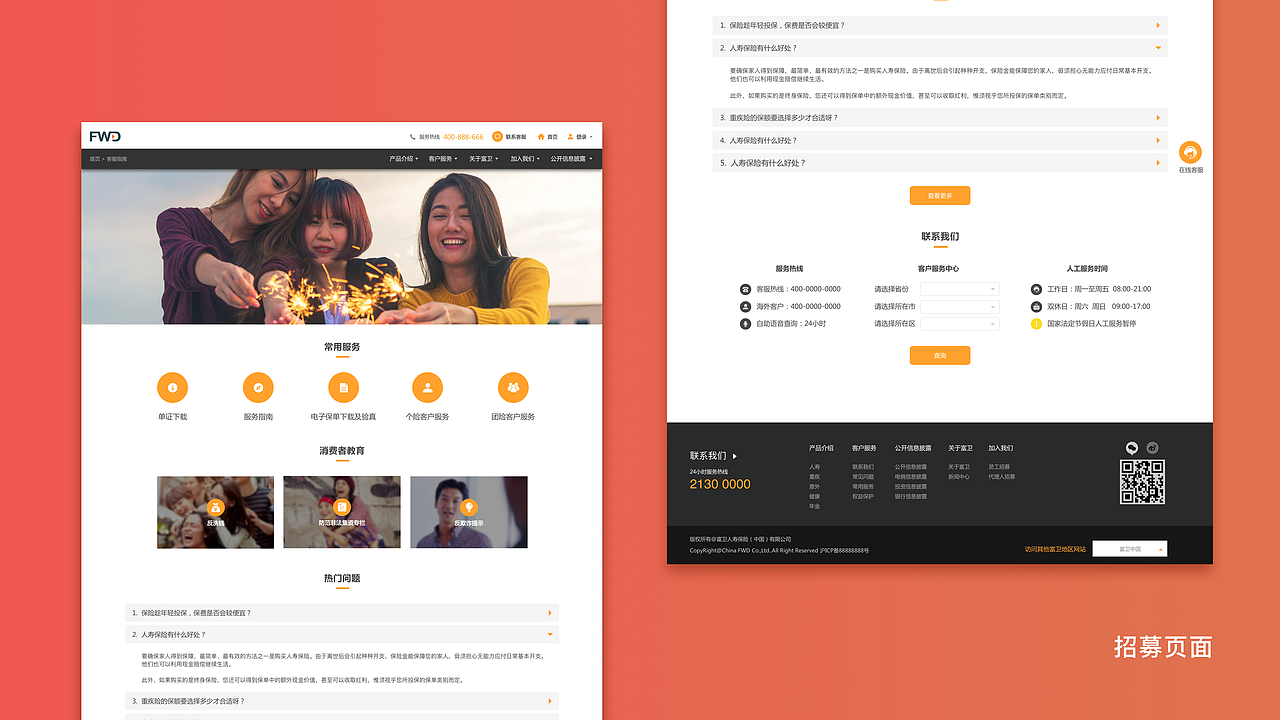1280x720 pixels.
Task: Expand right page question 1 保险趁年轻投保
Action: point(940,25)
